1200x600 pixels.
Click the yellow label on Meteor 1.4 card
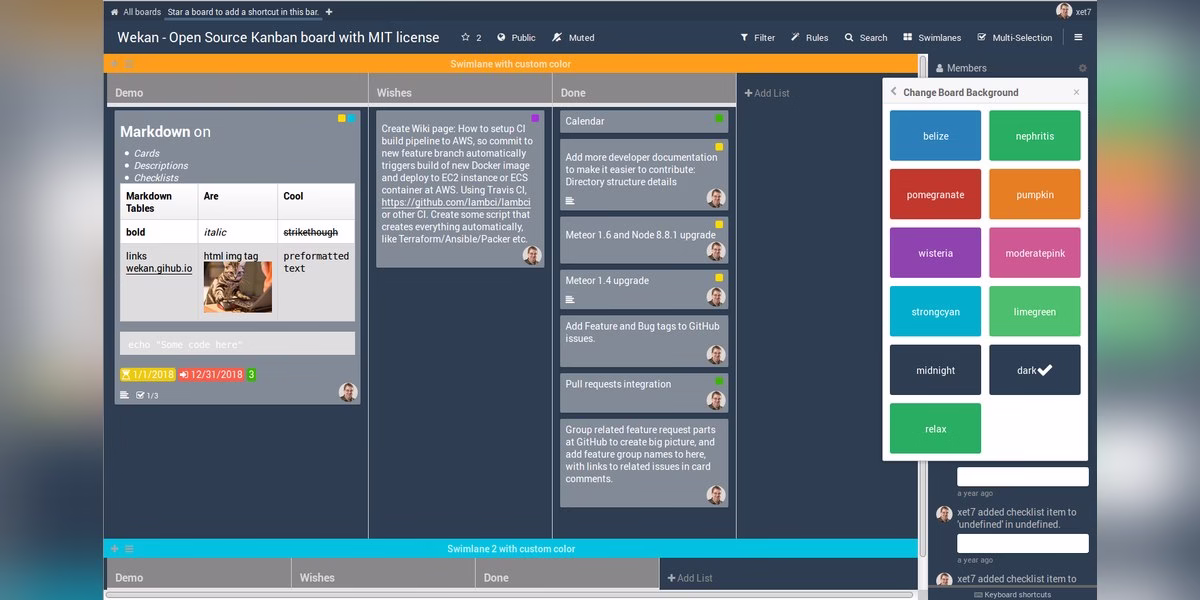click(x=719, y=277)
